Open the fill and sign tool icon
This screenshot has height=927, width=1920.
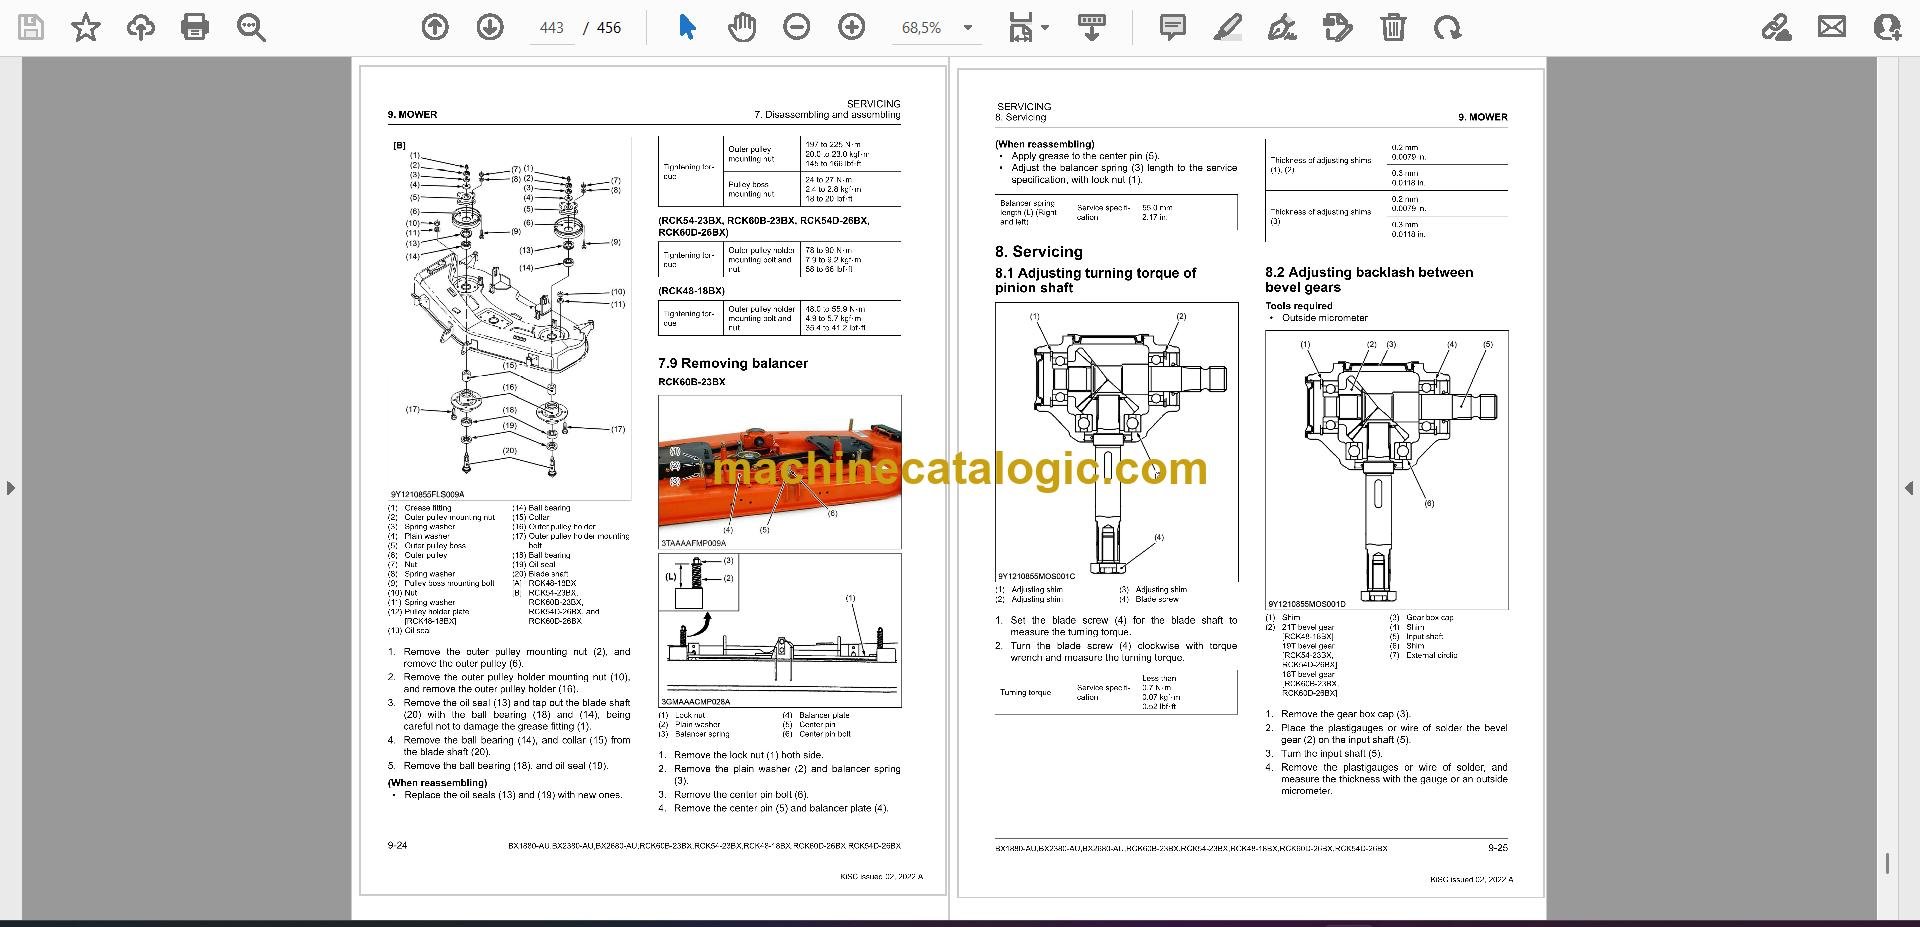point(1776,27)
